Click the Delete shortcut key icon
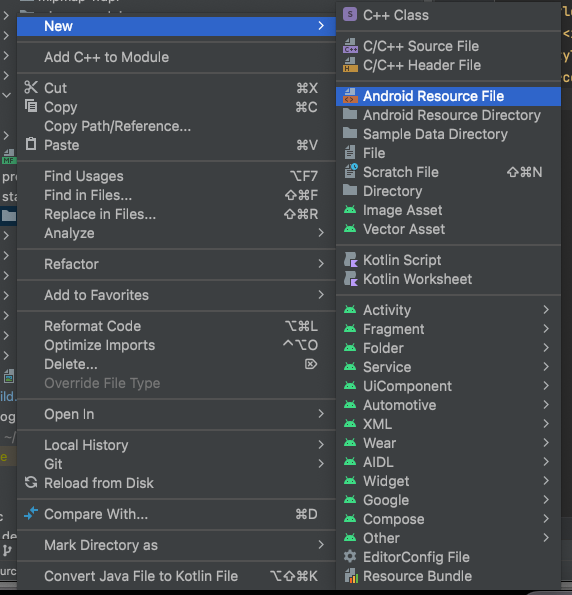572x595 pixels. tap(311, 364)
